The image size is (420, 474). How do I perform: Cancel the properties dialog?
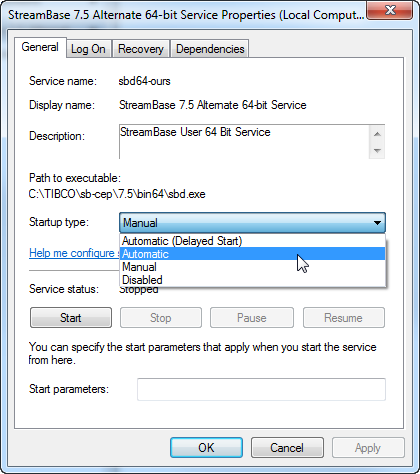(287, 448)
